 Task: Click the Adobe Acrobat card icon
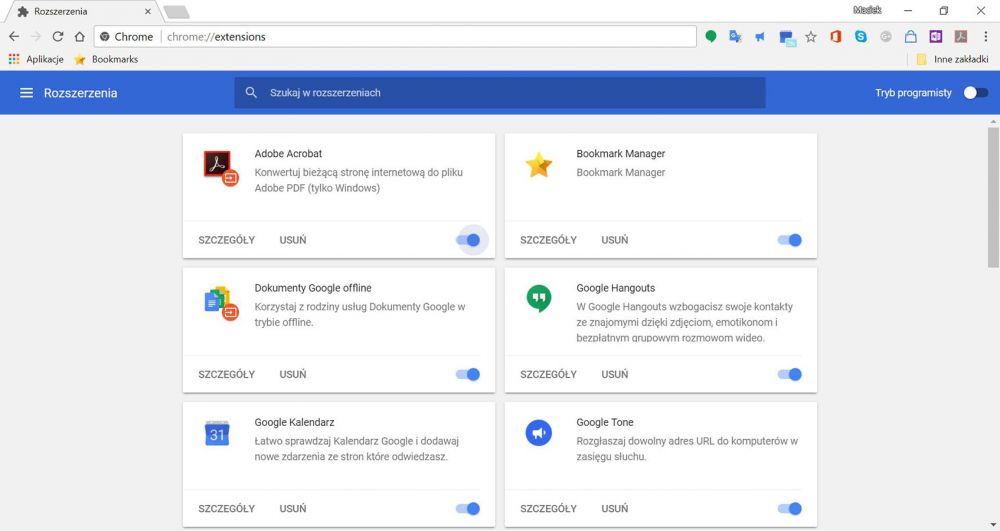tap(221, 167)
